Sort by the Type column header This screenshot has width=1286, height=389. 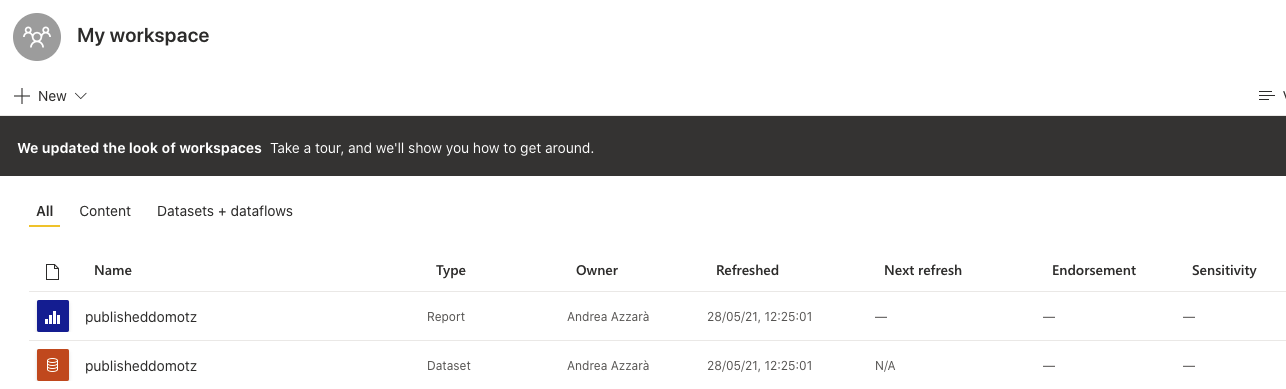pos(451,270)
